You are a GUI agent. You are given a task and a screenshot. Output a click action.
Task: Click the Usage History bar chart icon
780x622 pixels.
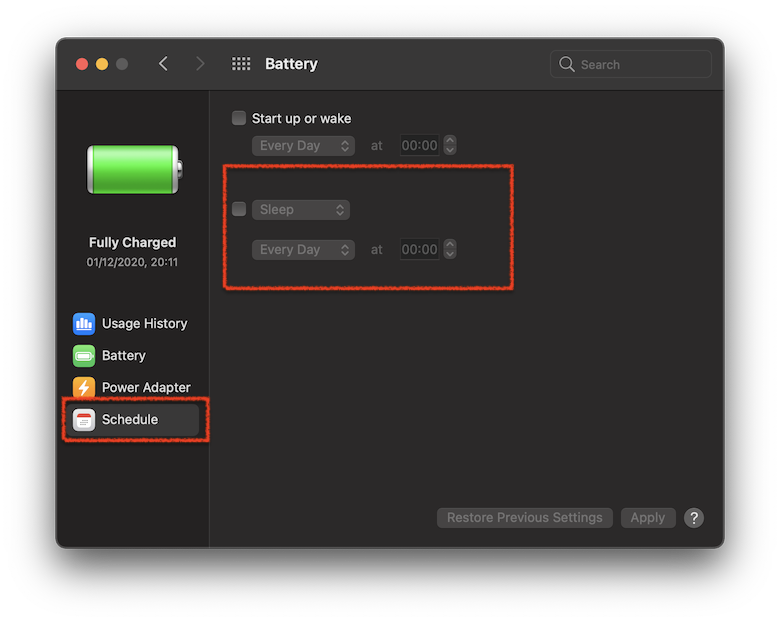tap(84, 324)
